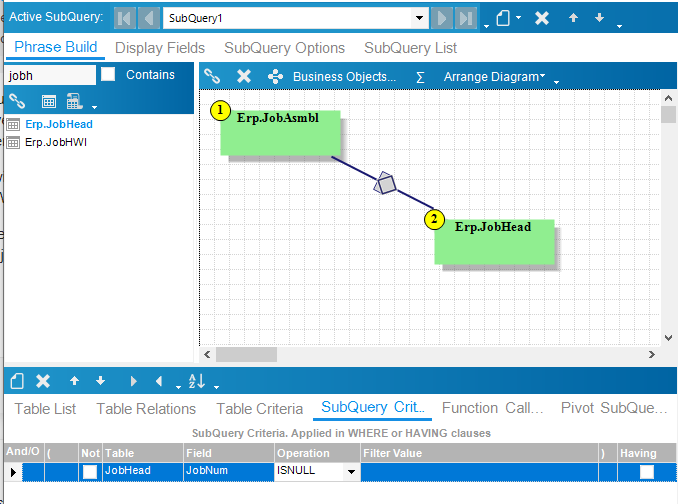The image size is (678, 504).
Task: Delete criteria row with bottom X icon
Action: pyautogui.click(x=43, y=381)
